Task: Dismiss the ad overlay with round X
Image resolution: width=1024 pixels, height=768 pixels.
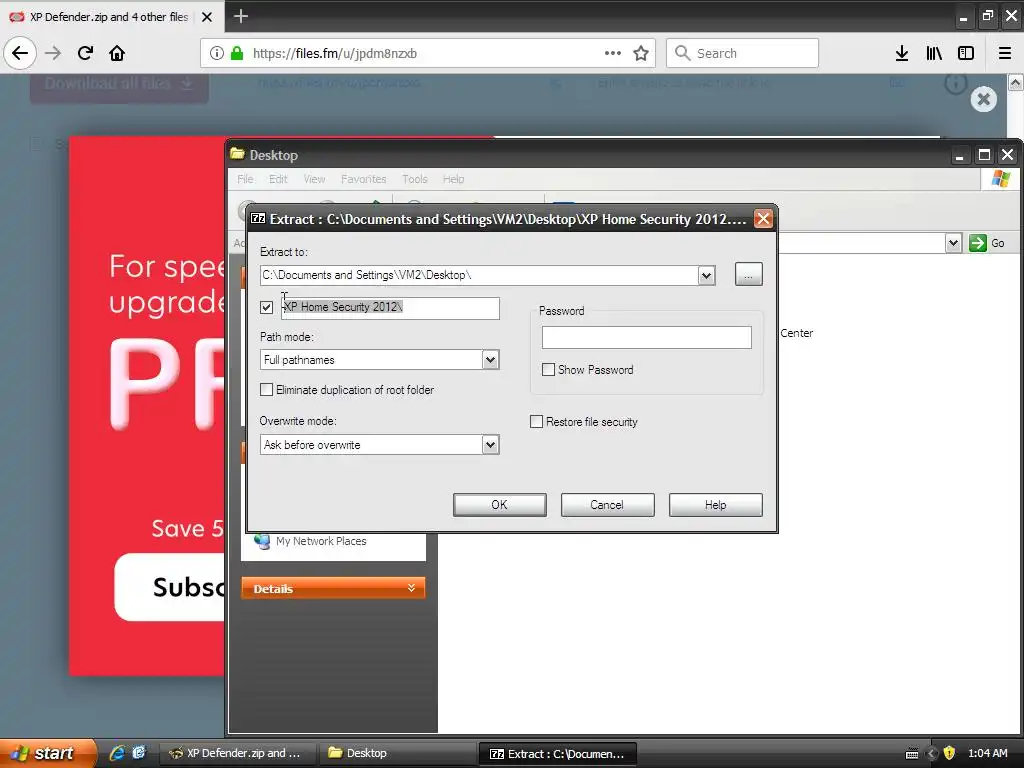Action: [984, 99]
